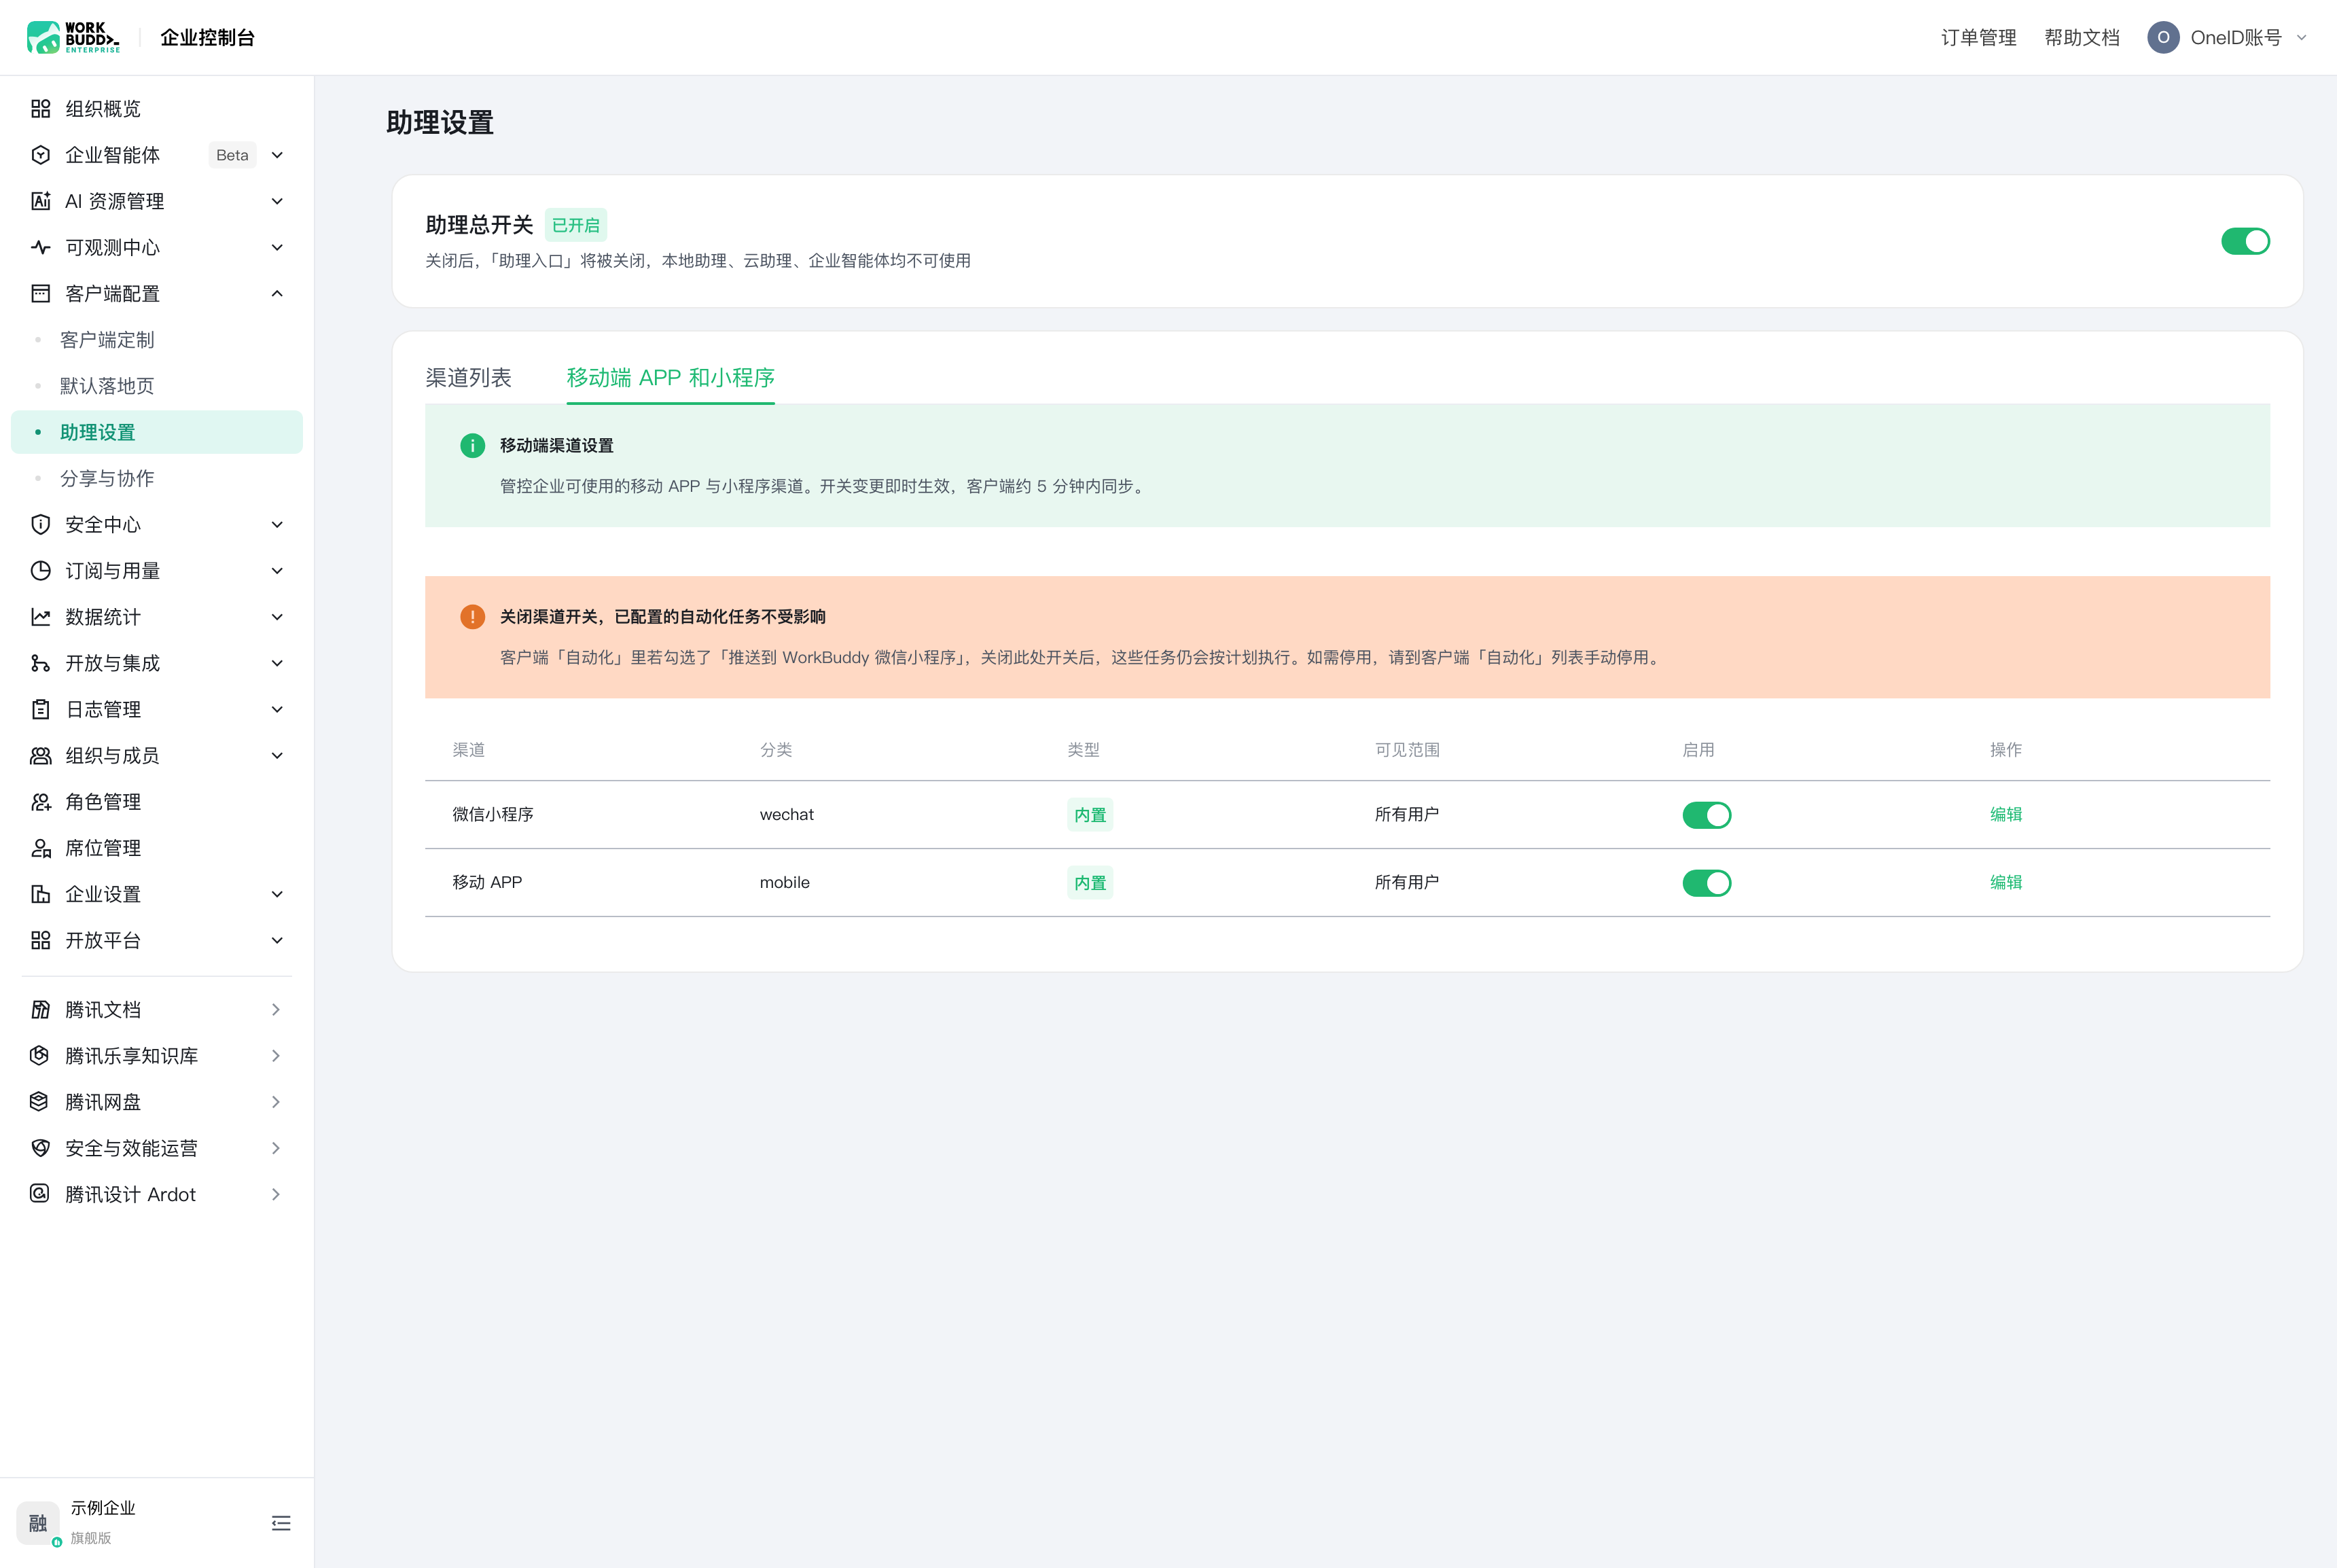2337x1568 pixels.
Task: Disable the 移动 APP channel switch
Action: [1706, 883]
